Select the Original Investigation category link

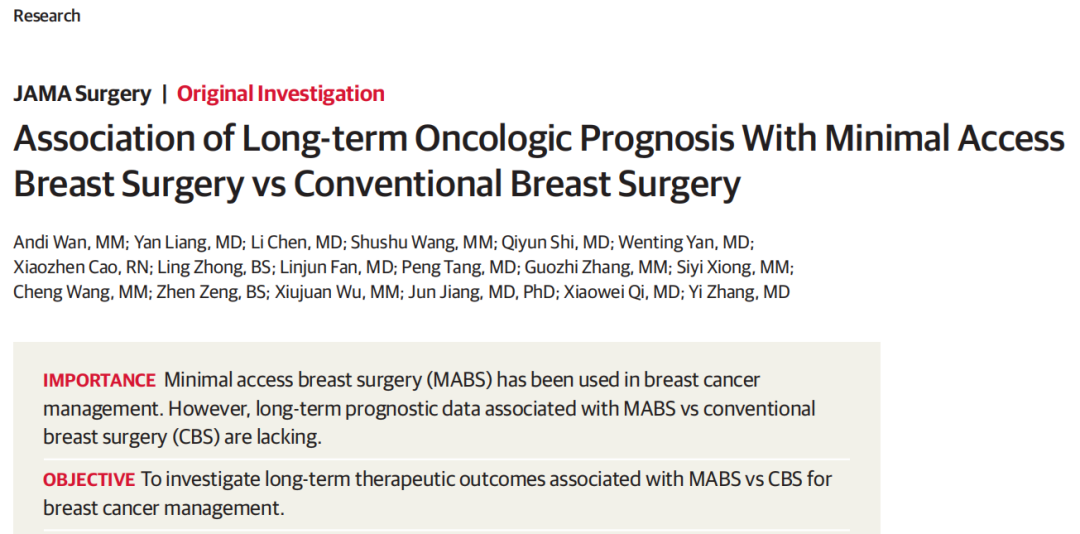pos(281,94)
